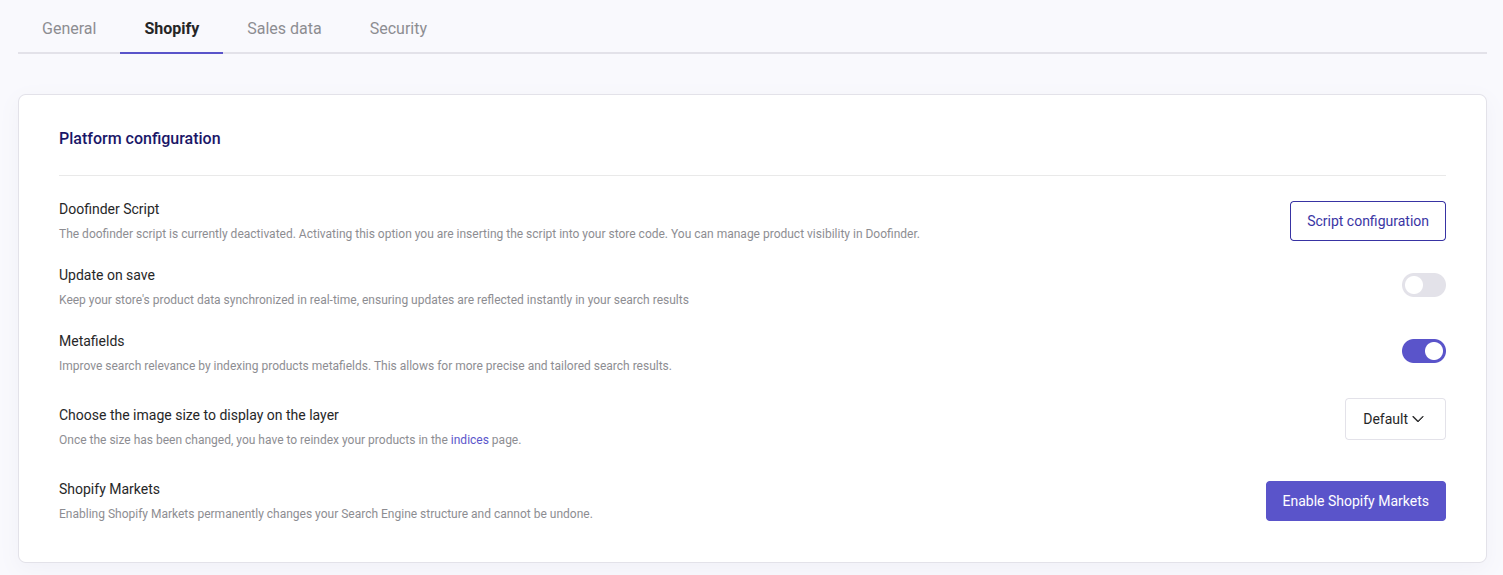Click Enable Shopify Markets button
Image resolution: width=1503 pixels, height=575 pixels.
click(x=1355, y=501)
